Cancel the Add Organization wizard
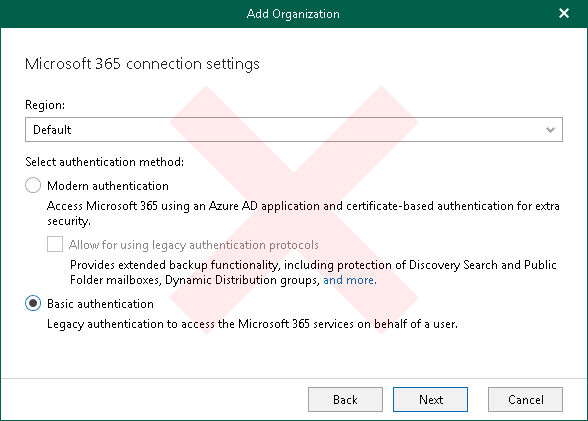This screenshot has height=421, width=588. [x=525, y=400]
